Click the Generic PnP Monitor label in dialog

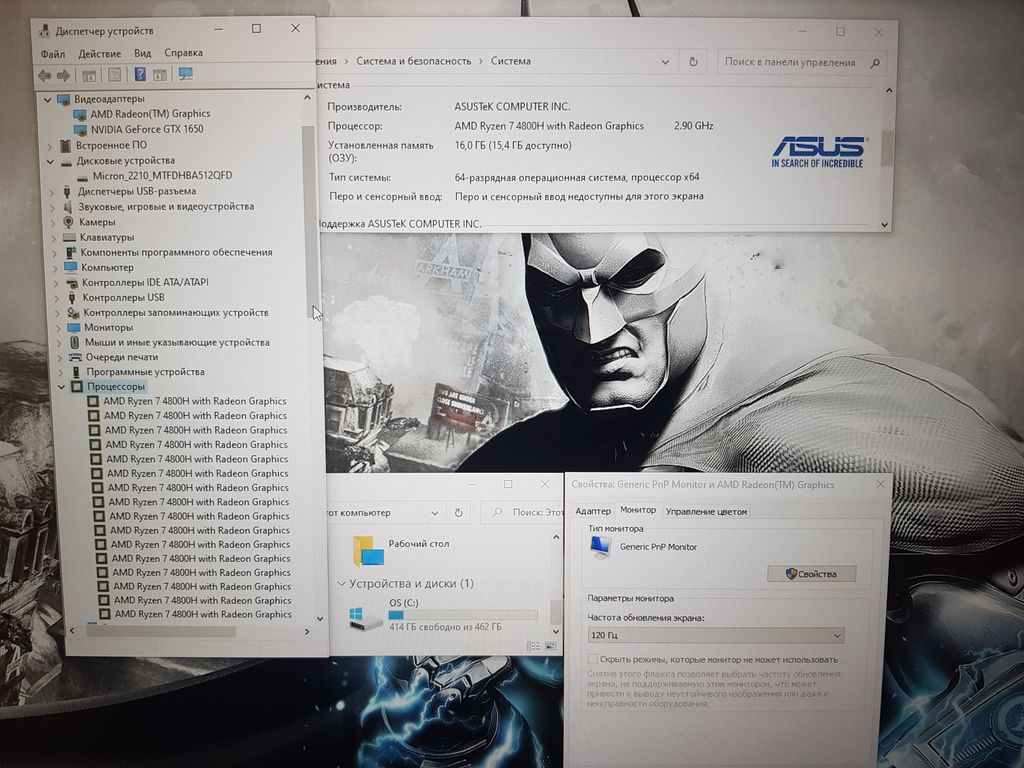[x=658, y=547]
